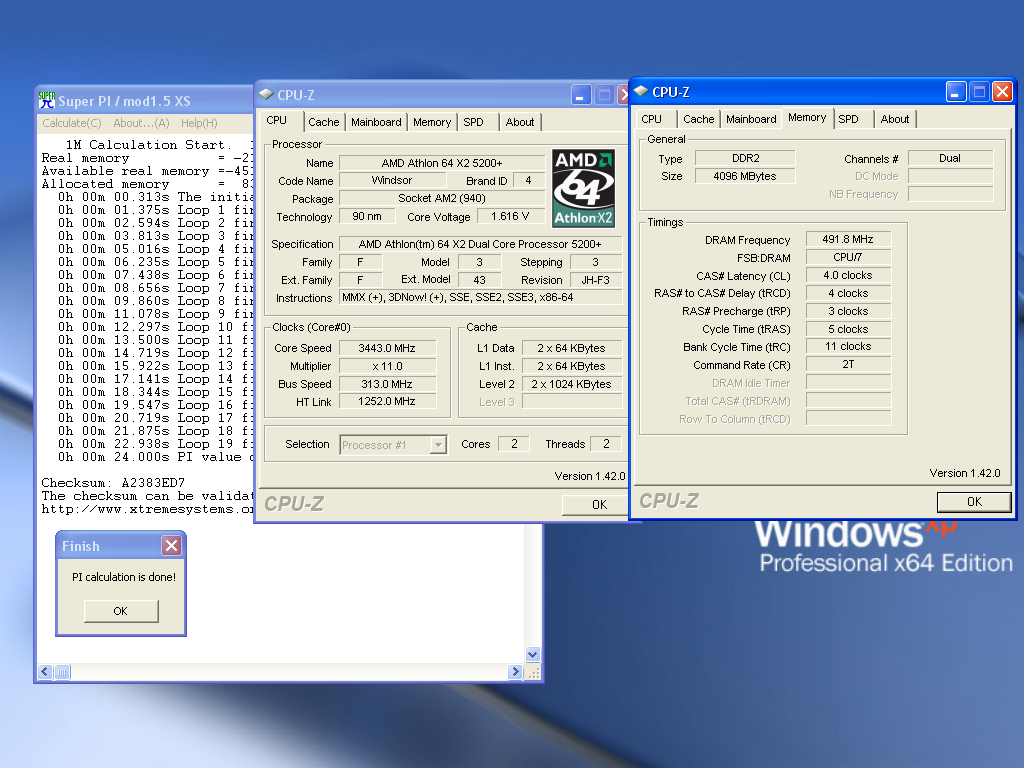Open the Processor #1 selection dropdown
1024x768 pixels.
pyautogui.click(x=438, y=445)
